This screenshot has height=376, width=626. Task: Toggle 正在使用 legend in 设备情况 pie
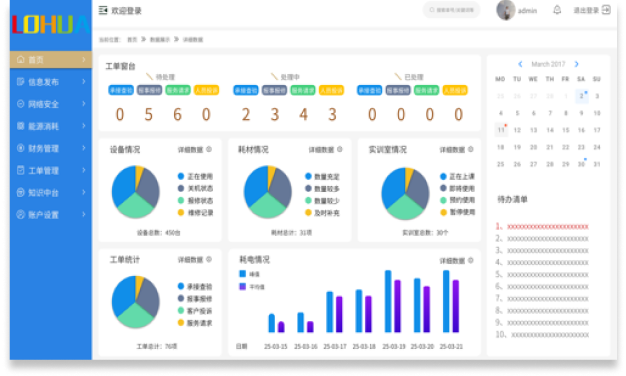click(195, 176)
